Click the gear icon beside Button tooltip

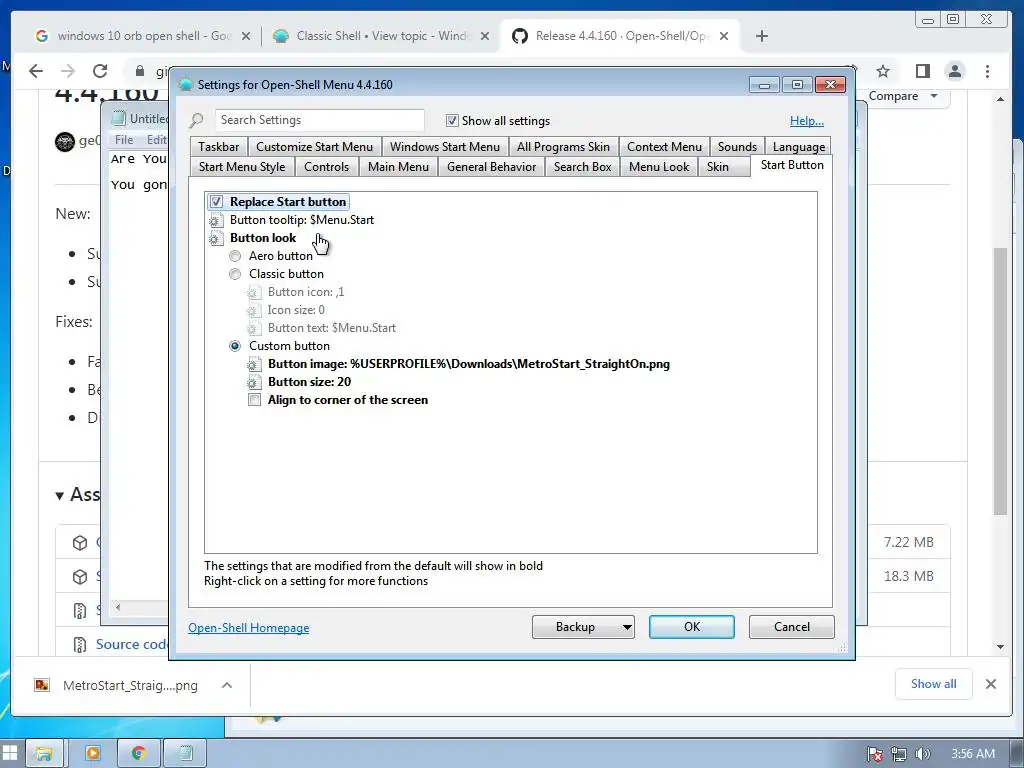pos(216,221)
